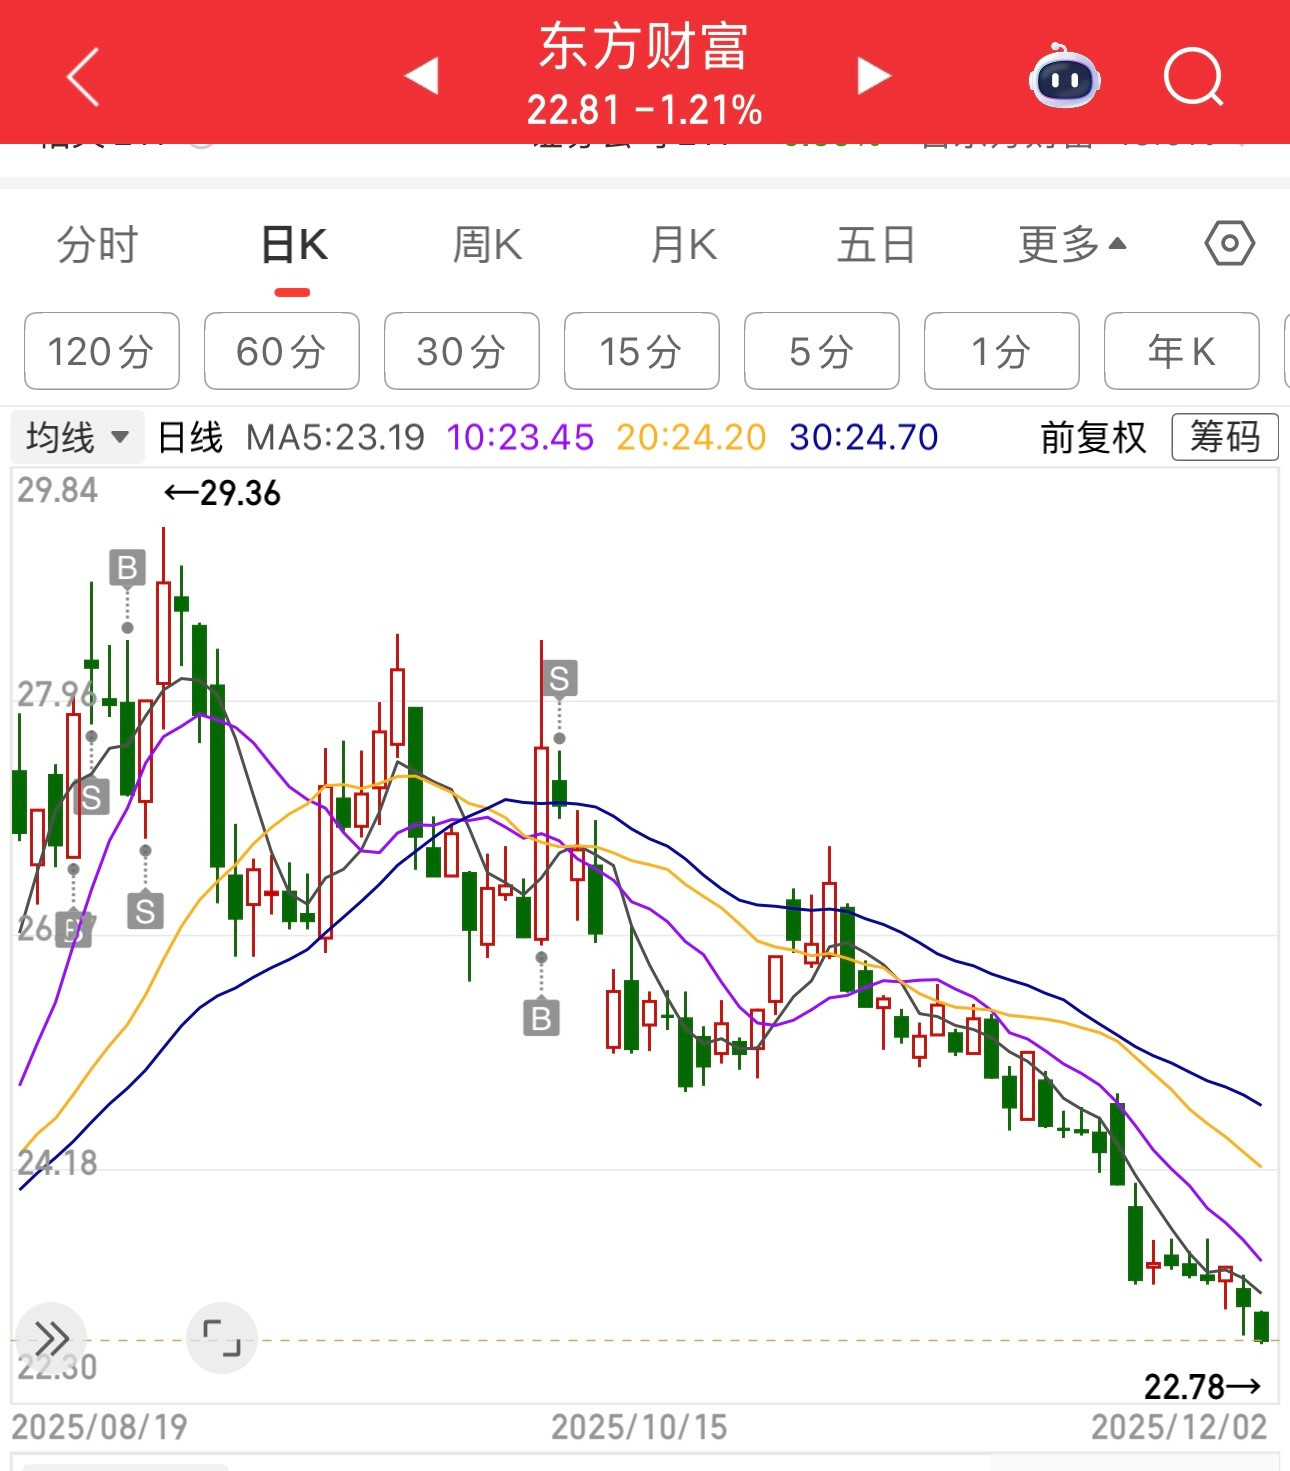Toggle 筹码 (chip distribution) overlay
The width and height of the screenshot is (1290, 1471).
[1224, 437]
